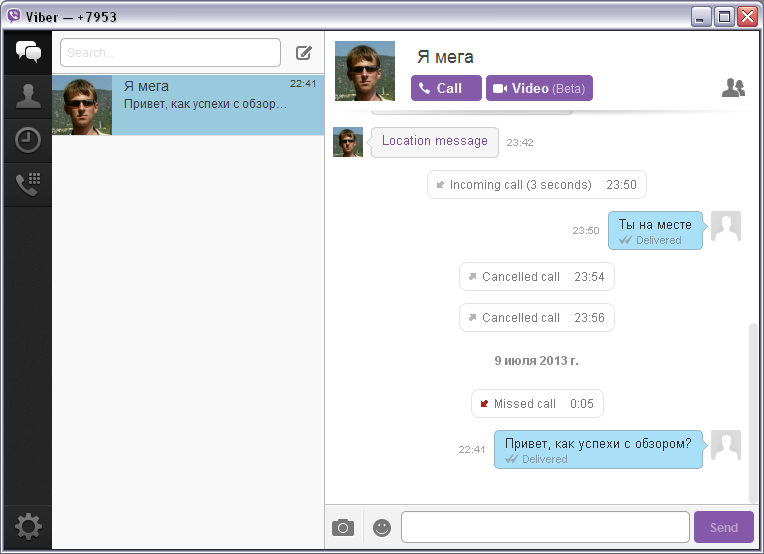Click the large contact photo in header
This screenshot has height=554, width=764.
tap(365, 71)
